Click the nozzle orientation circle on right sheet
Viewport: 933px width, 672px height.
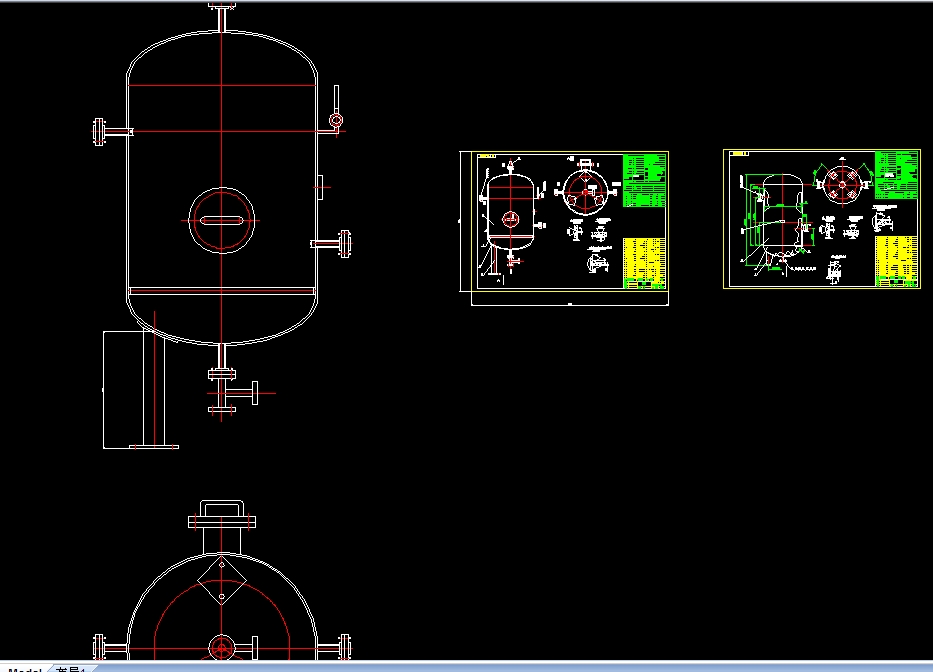click(843, 183)
